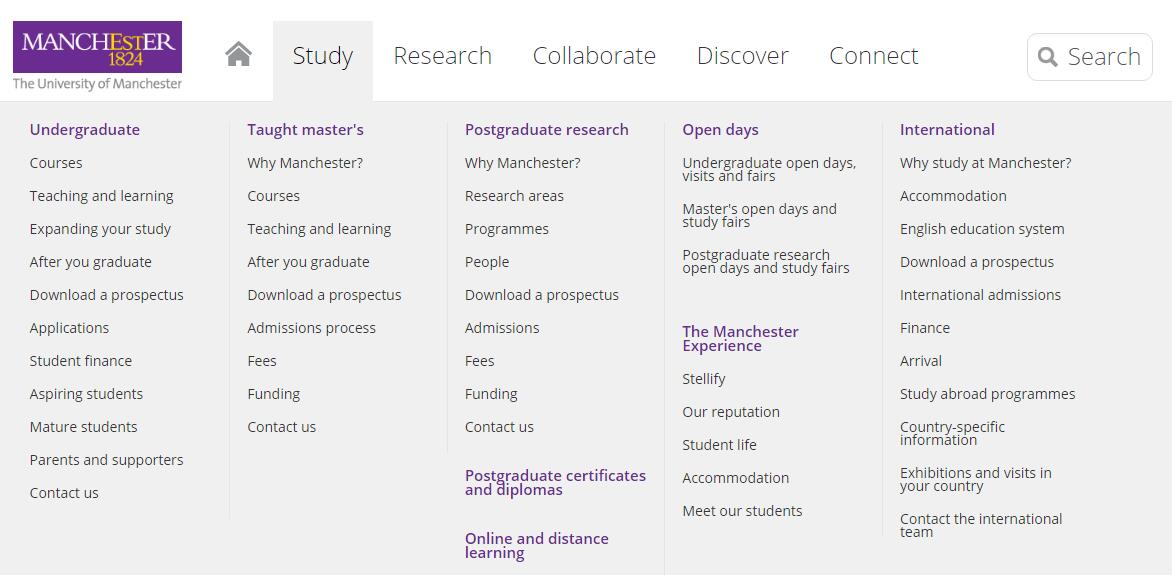Open the Research menu tab
This screenshot has height=575, width=1172.
click(442, 56)
